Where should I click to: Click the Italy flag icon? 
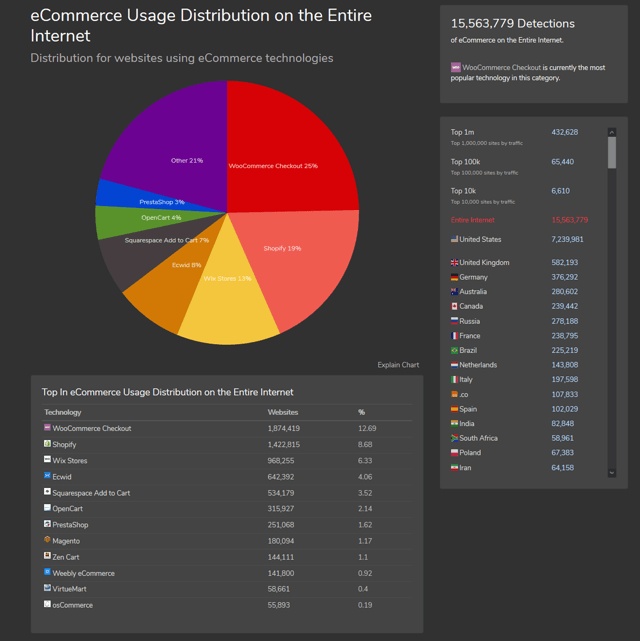[454, 379]
